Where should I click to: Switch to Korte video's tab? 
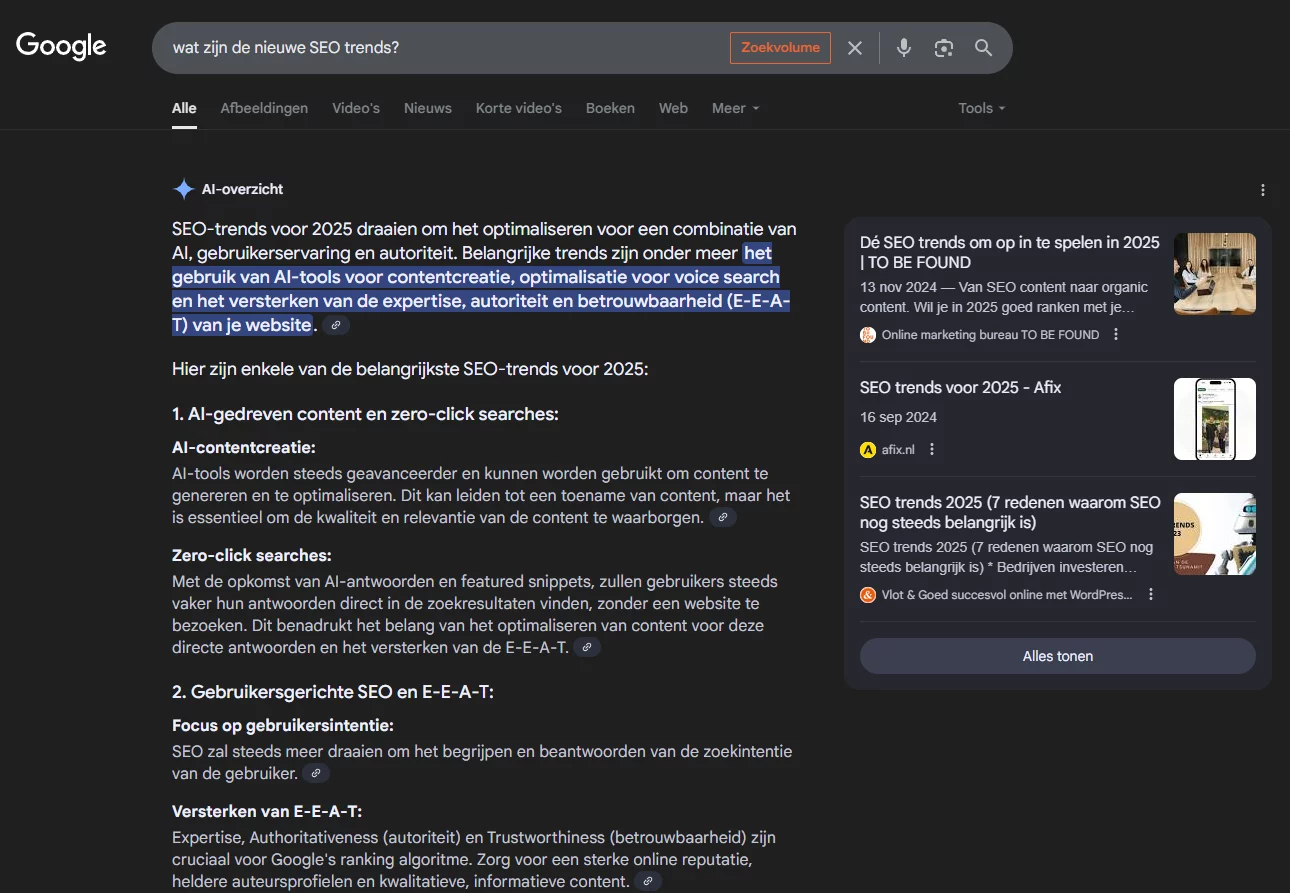pyautogui.click(x=519, y=108)
